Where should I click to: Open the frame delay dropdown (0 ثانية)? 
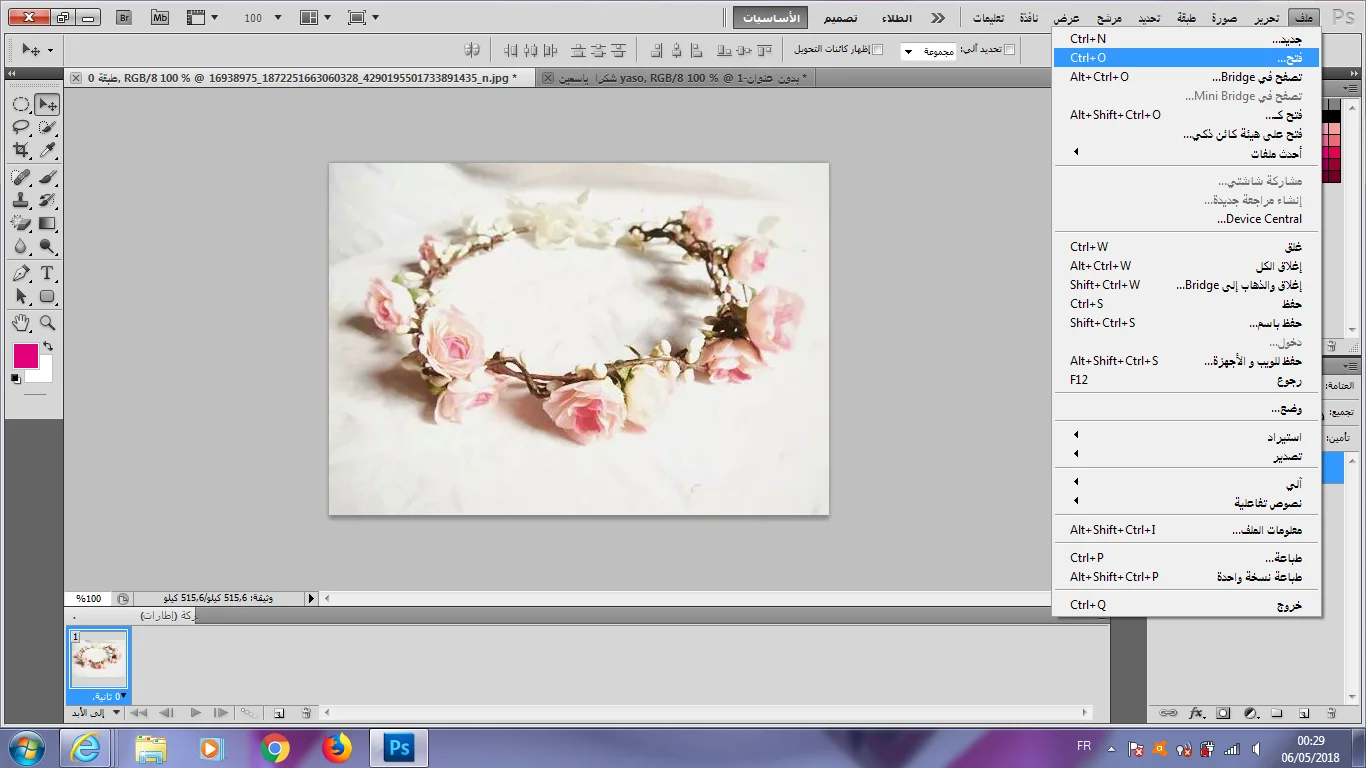click(108, 696)
